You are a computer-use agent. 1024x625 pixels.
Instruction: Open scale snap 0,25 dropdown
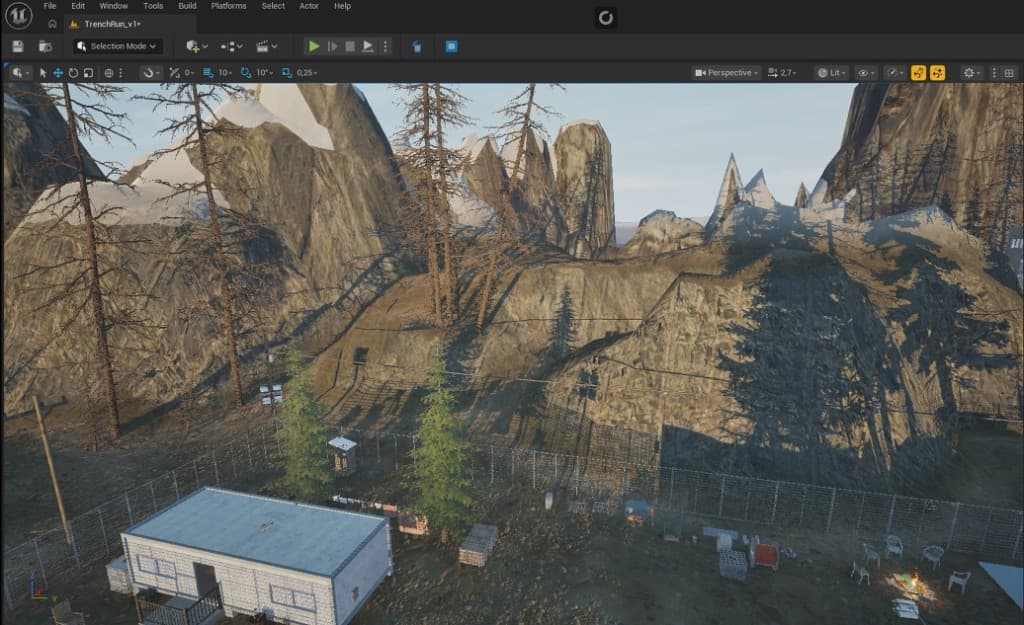coord(307,72)
